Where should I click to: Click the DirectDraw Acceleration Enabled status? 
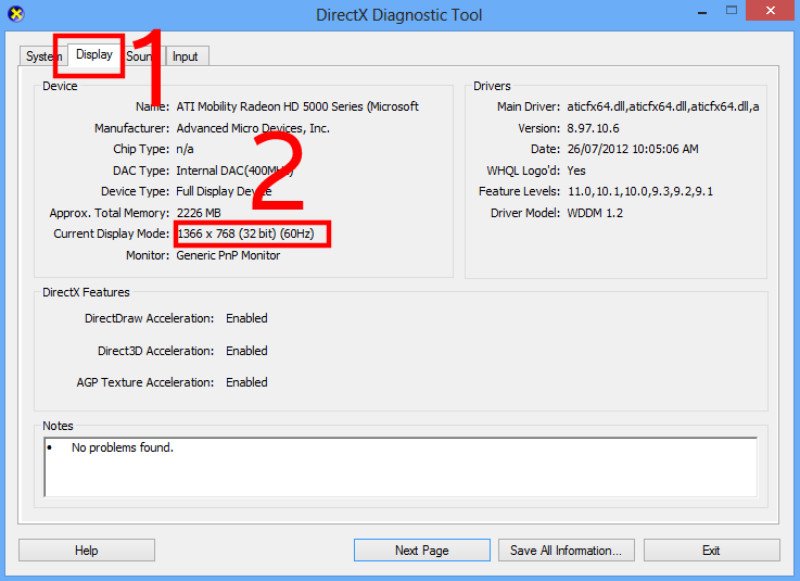[246, 318]
